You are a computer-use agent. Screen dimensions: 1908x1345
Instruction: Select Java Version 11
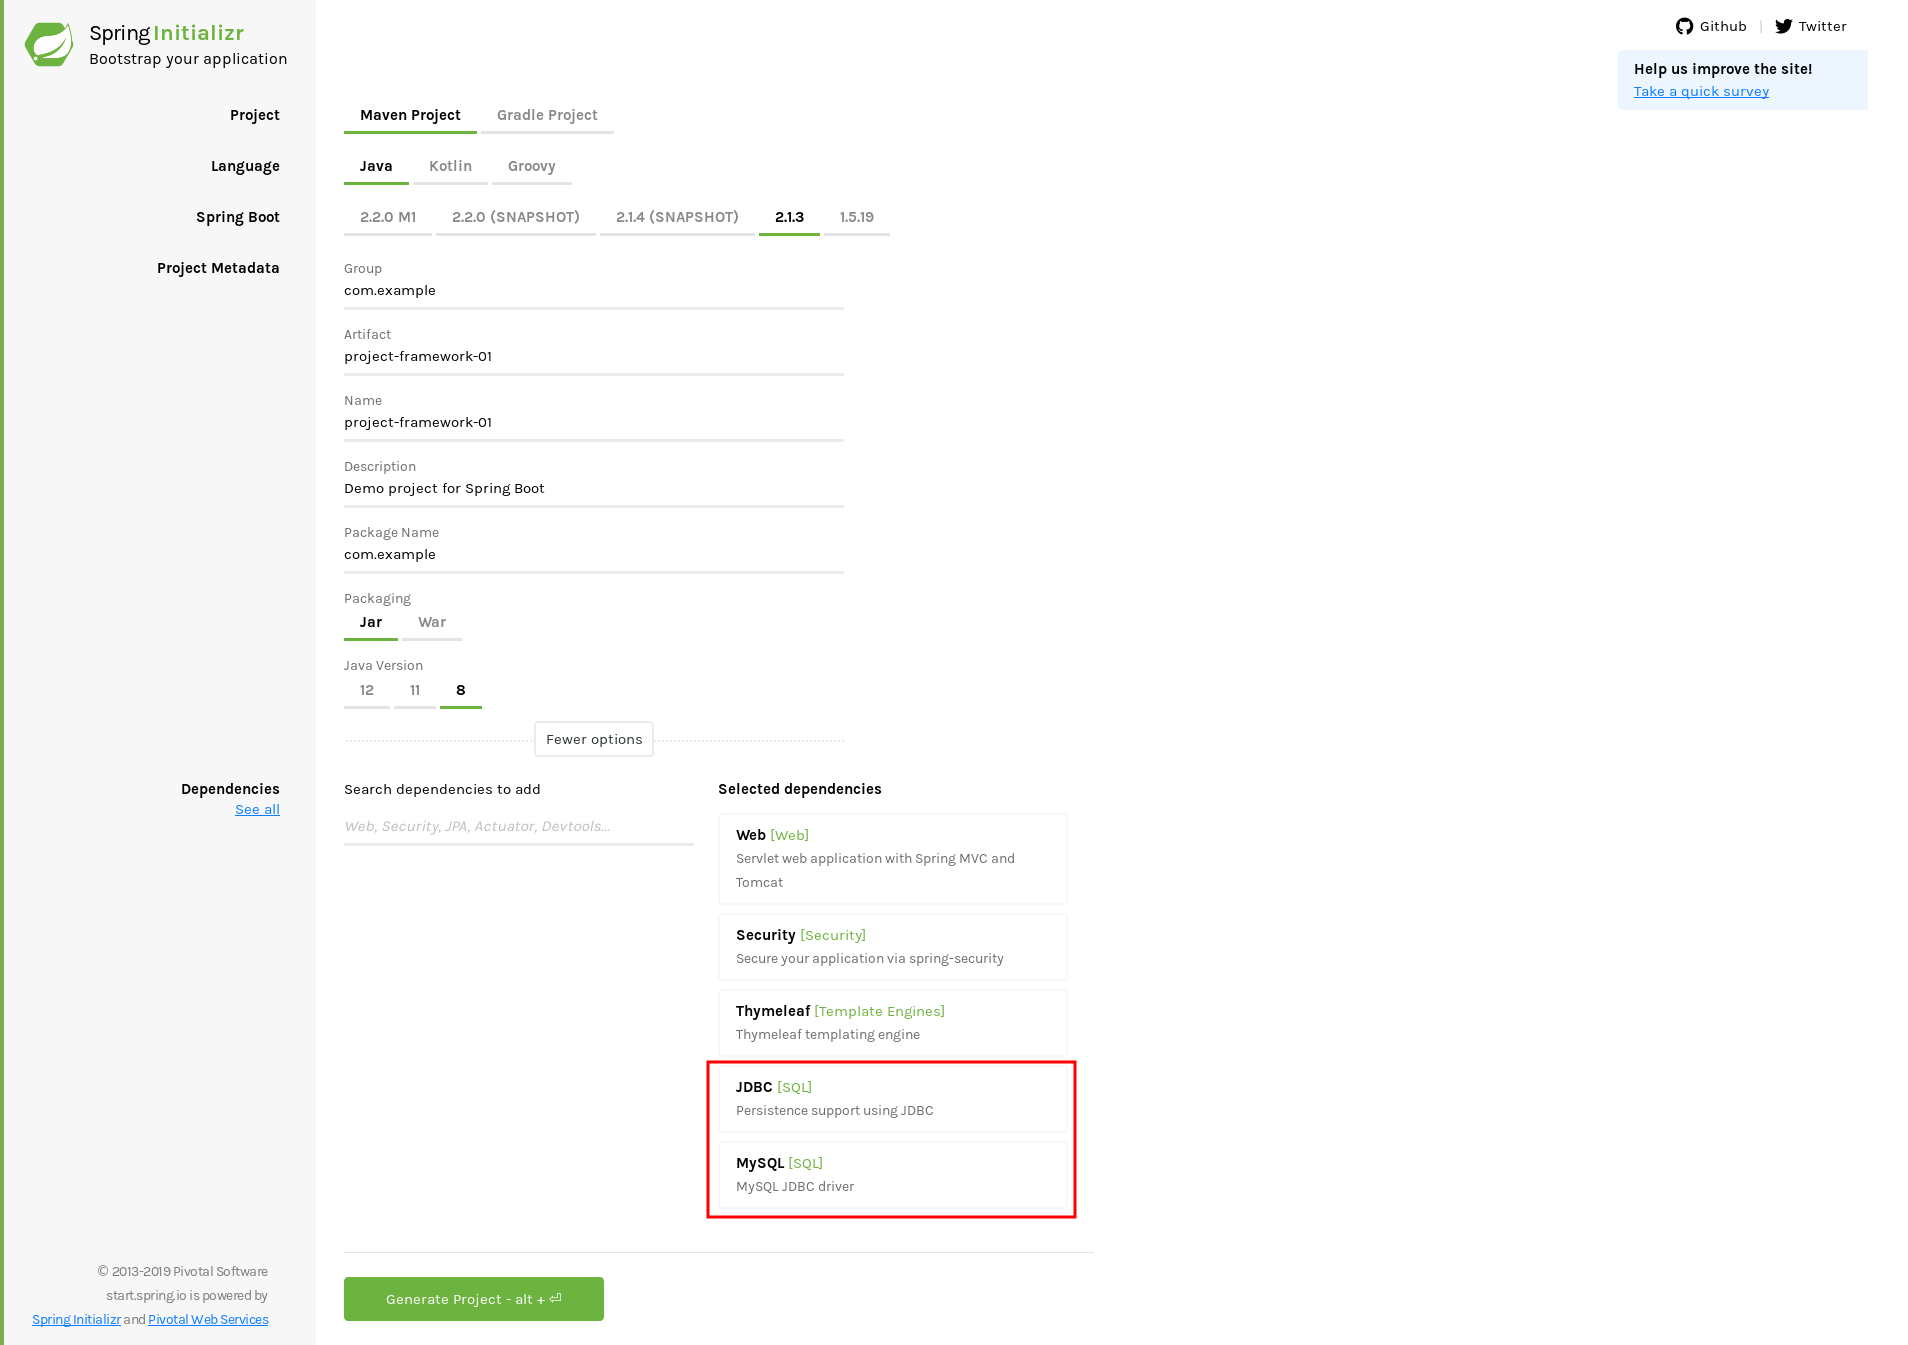click(415, 689)
